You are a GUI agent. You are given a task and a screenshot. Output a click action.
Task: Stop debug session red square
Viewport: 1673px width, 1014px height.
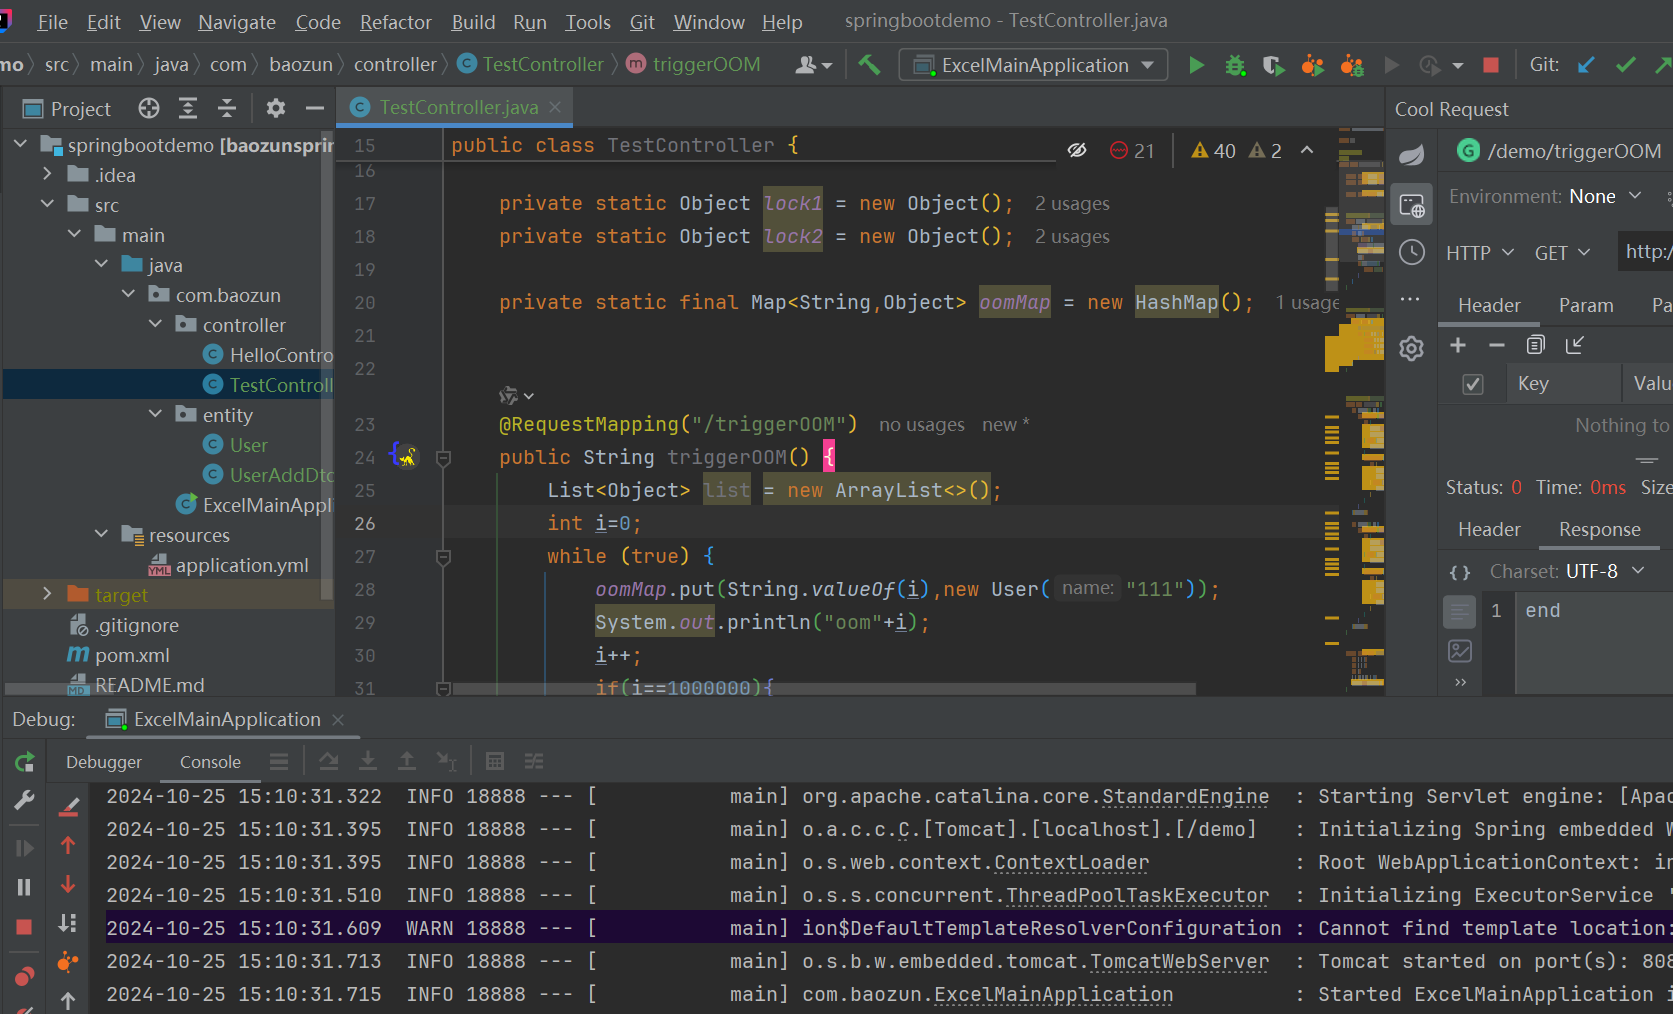coord(24,927)
